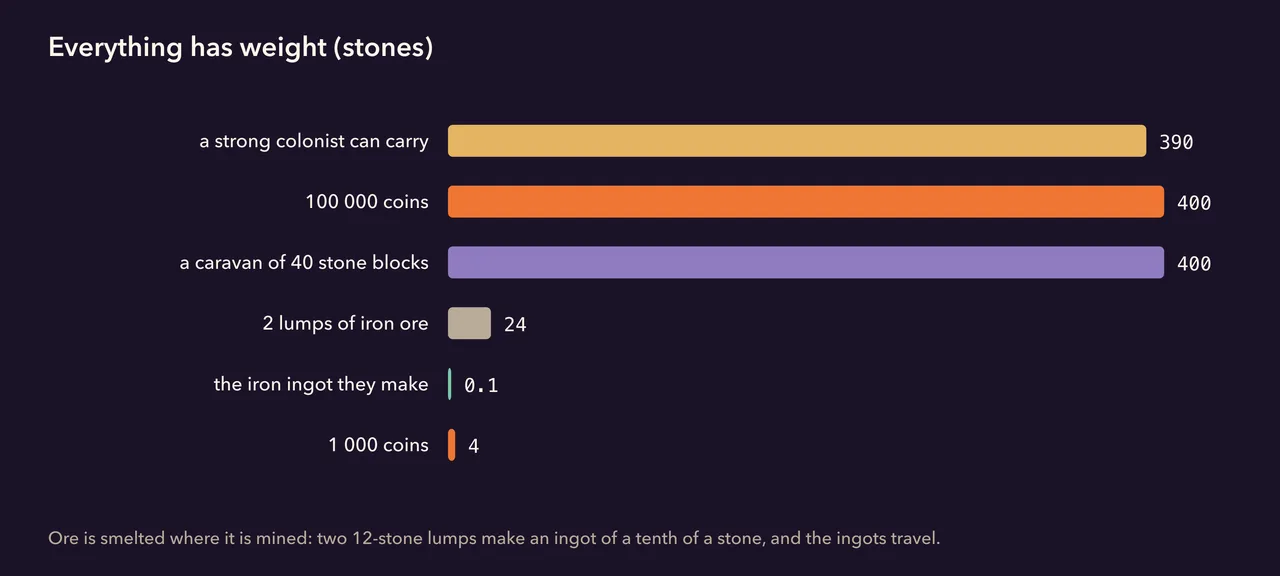
Task: Click the 24 value label
Action: pyautogui.click(x=515, y=324)
